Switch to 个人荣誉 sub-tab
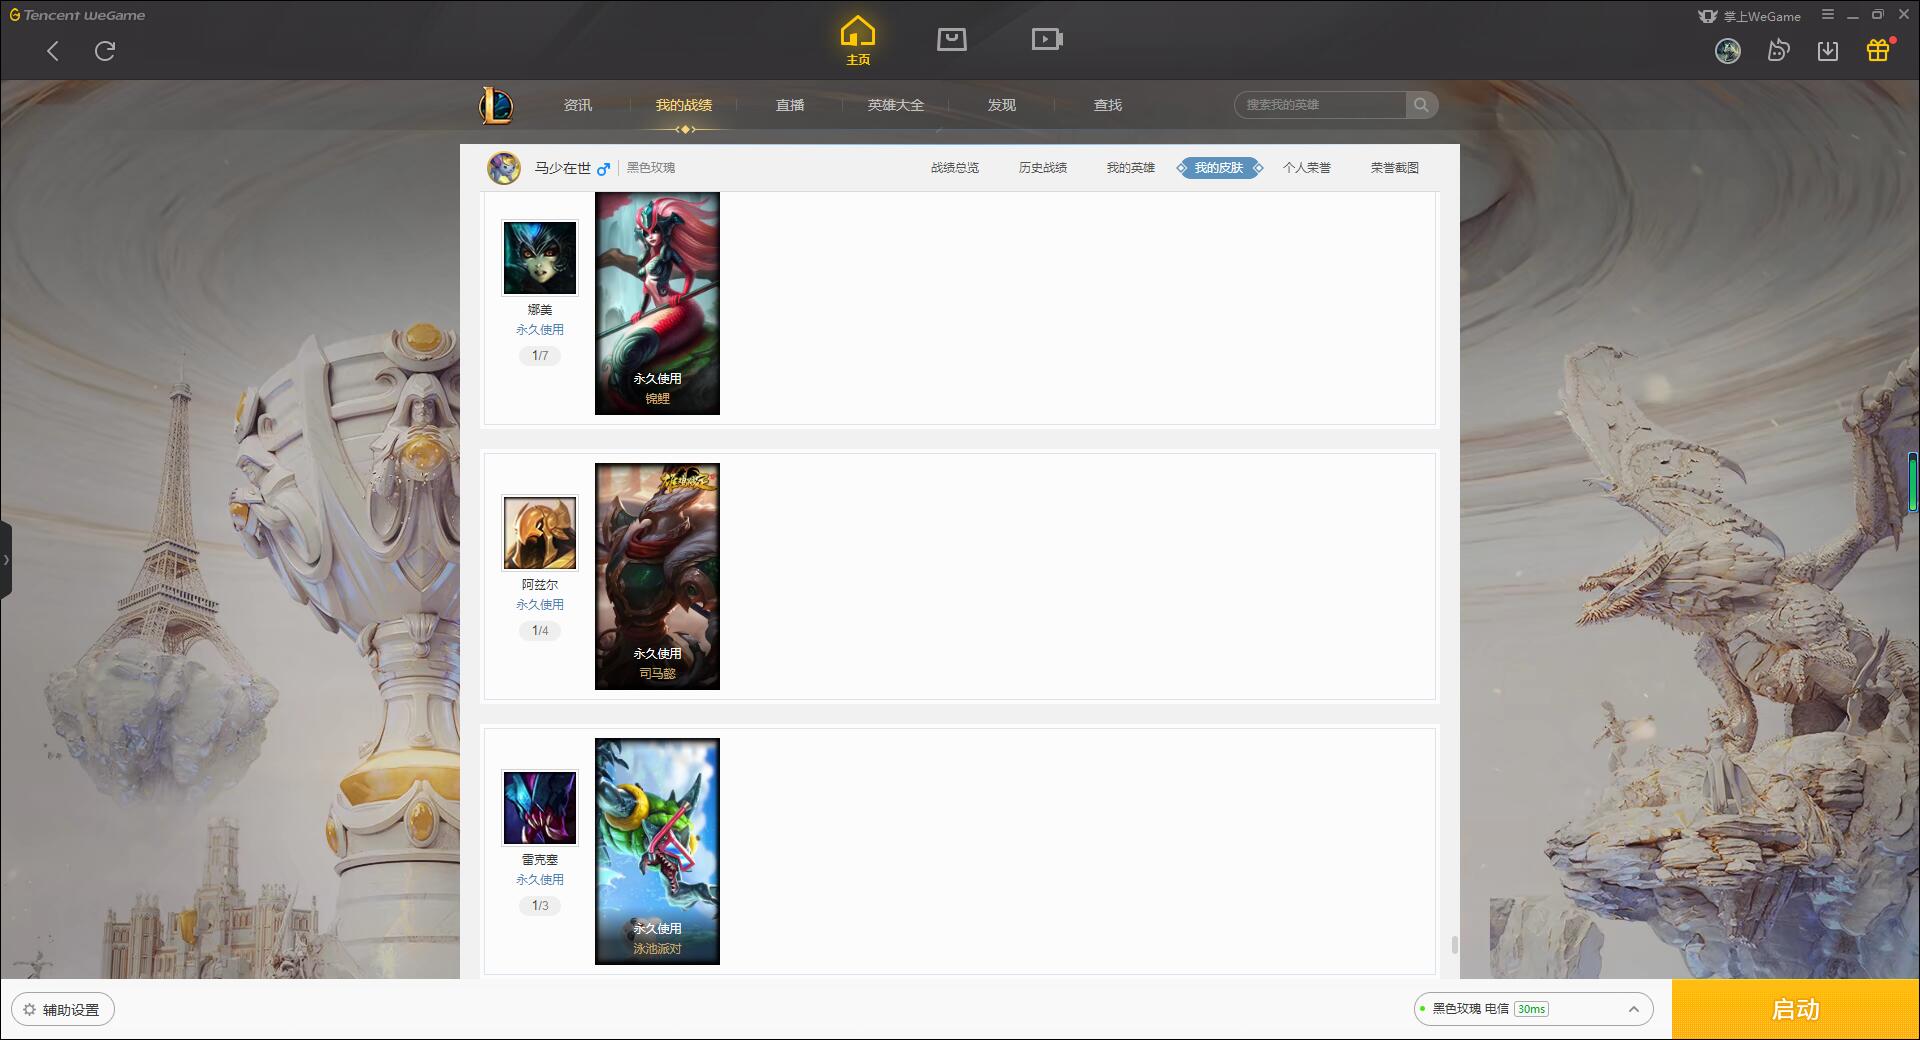The width and height of the screenshot is (1920, 1040). [x=1307, y=168]
